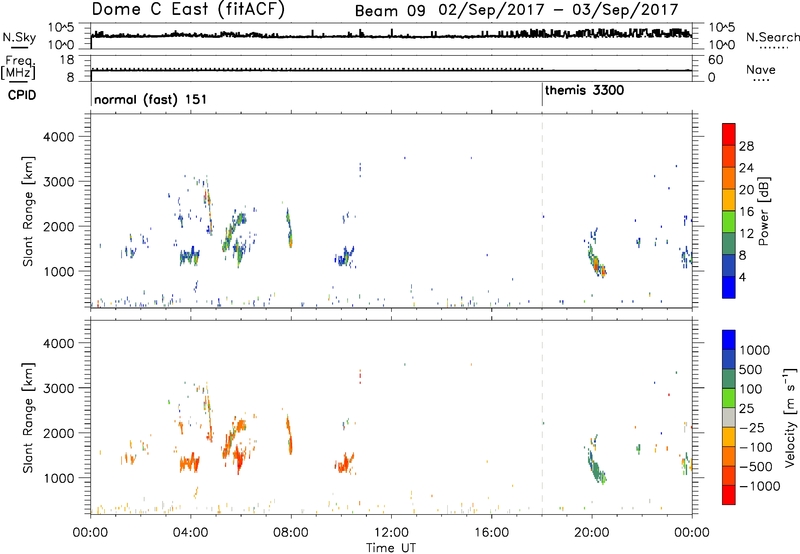
Task: Click the "Velocity [m s⁻¹]" colorbar label
Action: pyautogui.click(x=790, y=417)
